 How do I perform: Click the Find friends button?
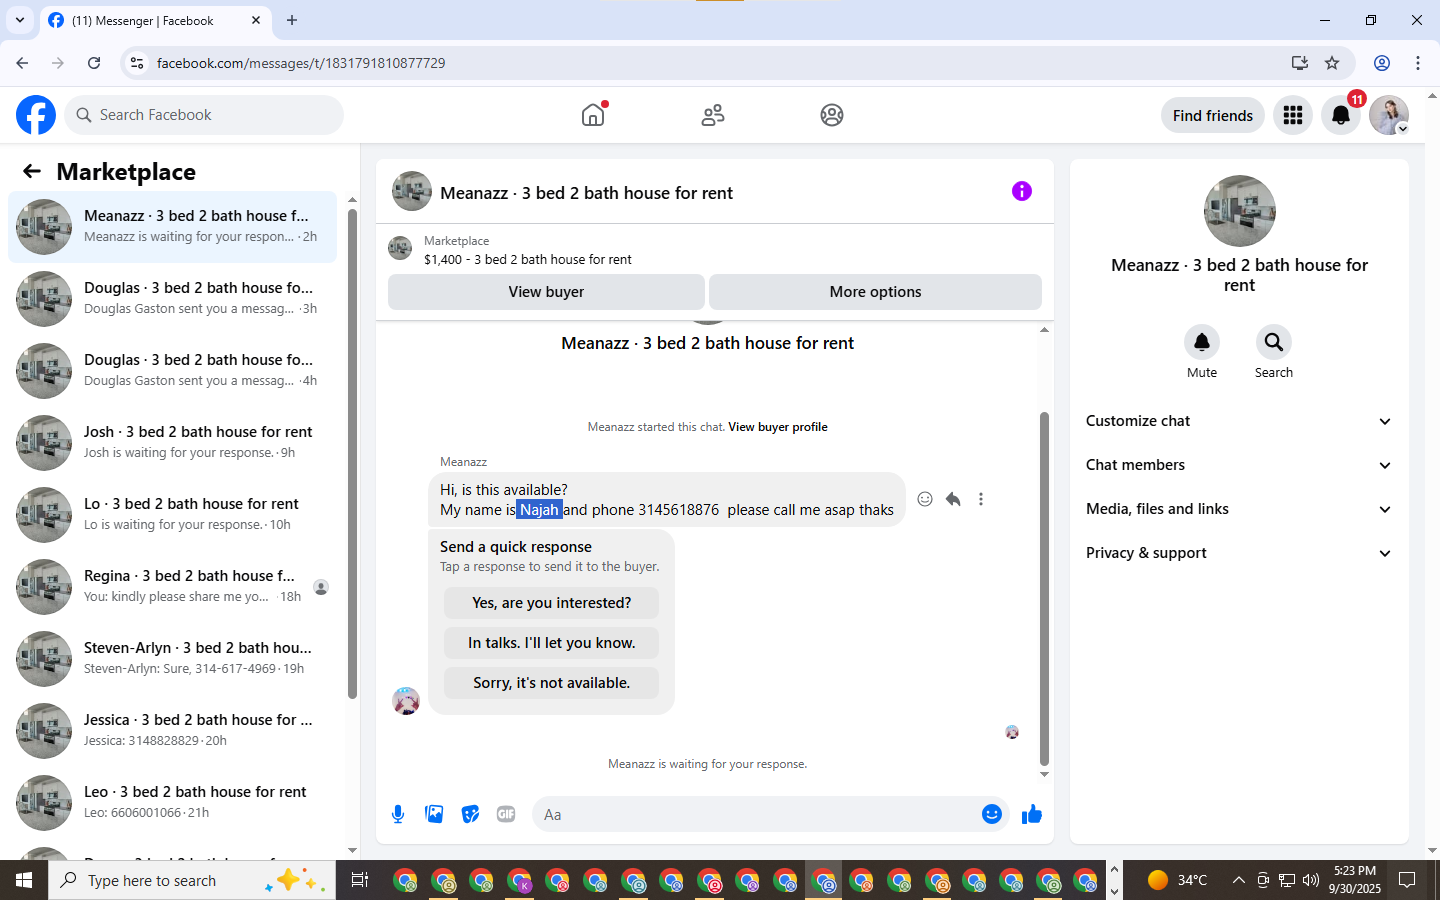(x=1212, y=115)
